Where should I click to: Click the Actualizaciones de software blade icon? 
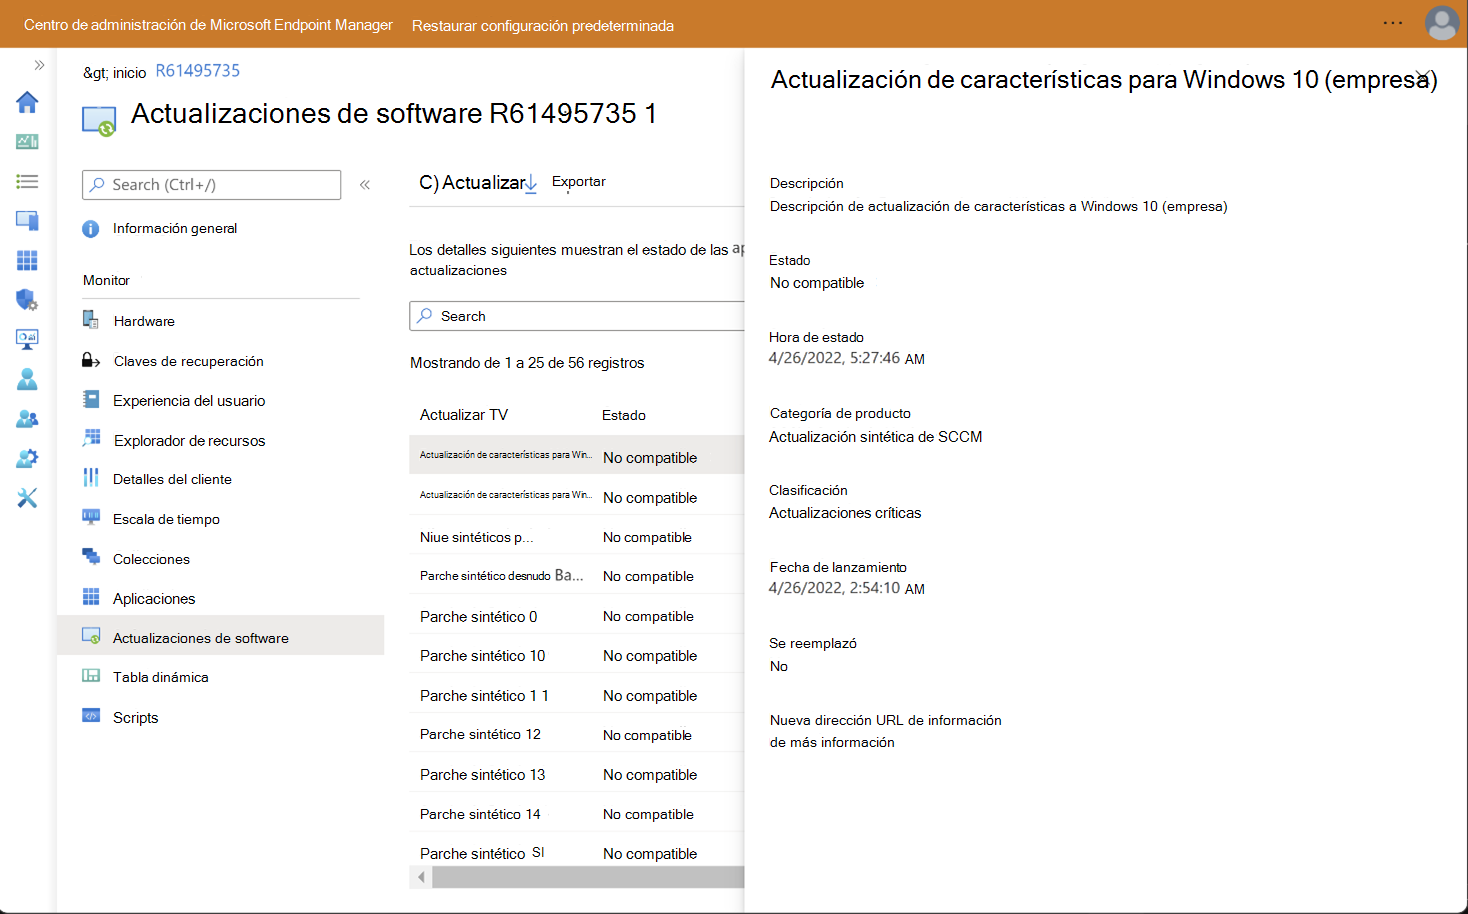tap(99, 121)
